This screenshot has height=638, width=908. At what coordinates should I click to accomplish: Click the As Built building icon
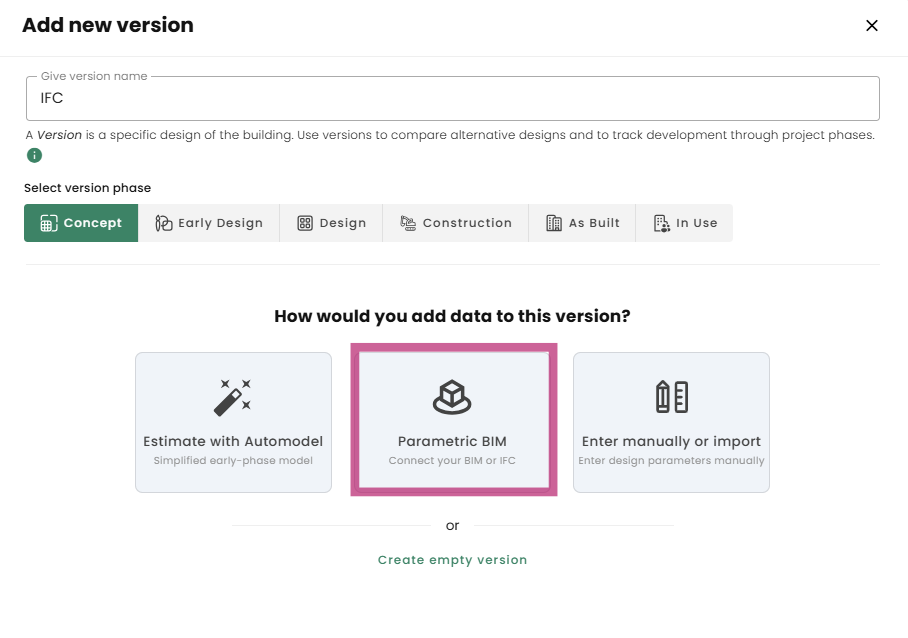point(554,223)
